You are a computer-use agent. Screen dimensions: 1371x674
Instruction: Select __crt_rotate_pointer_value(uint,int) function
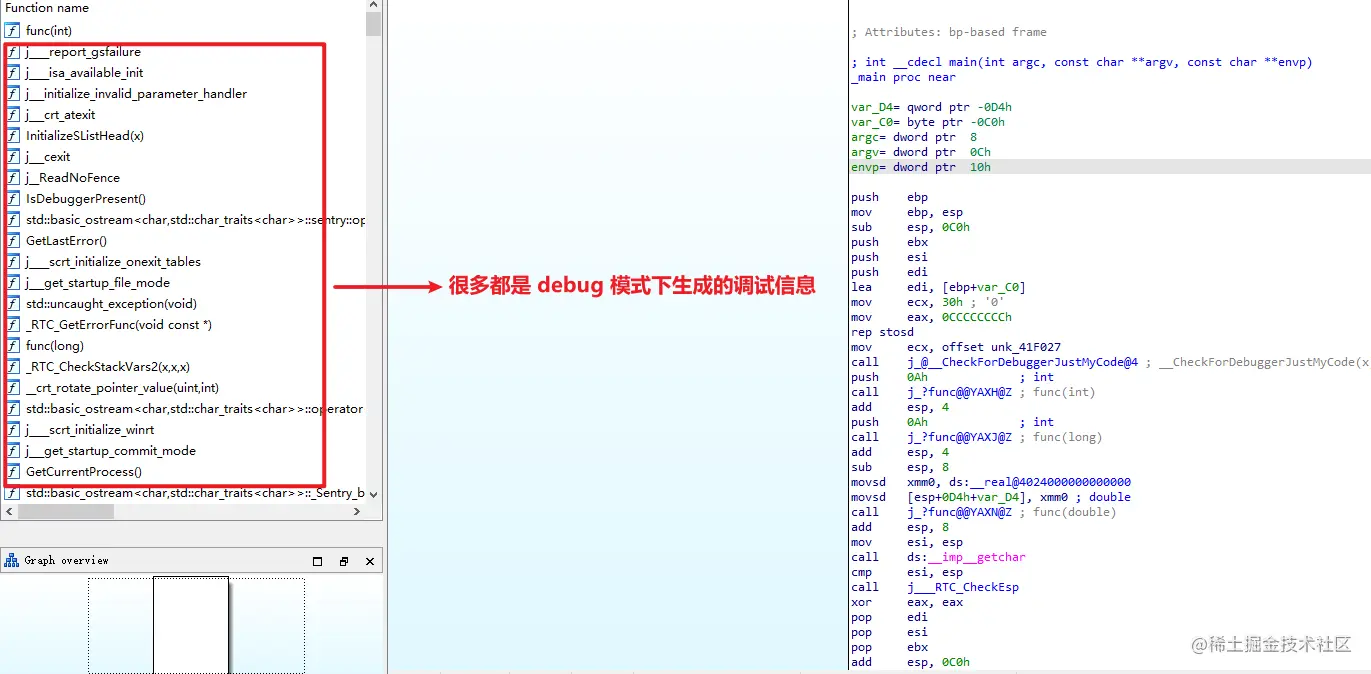(x=122, y=387)
